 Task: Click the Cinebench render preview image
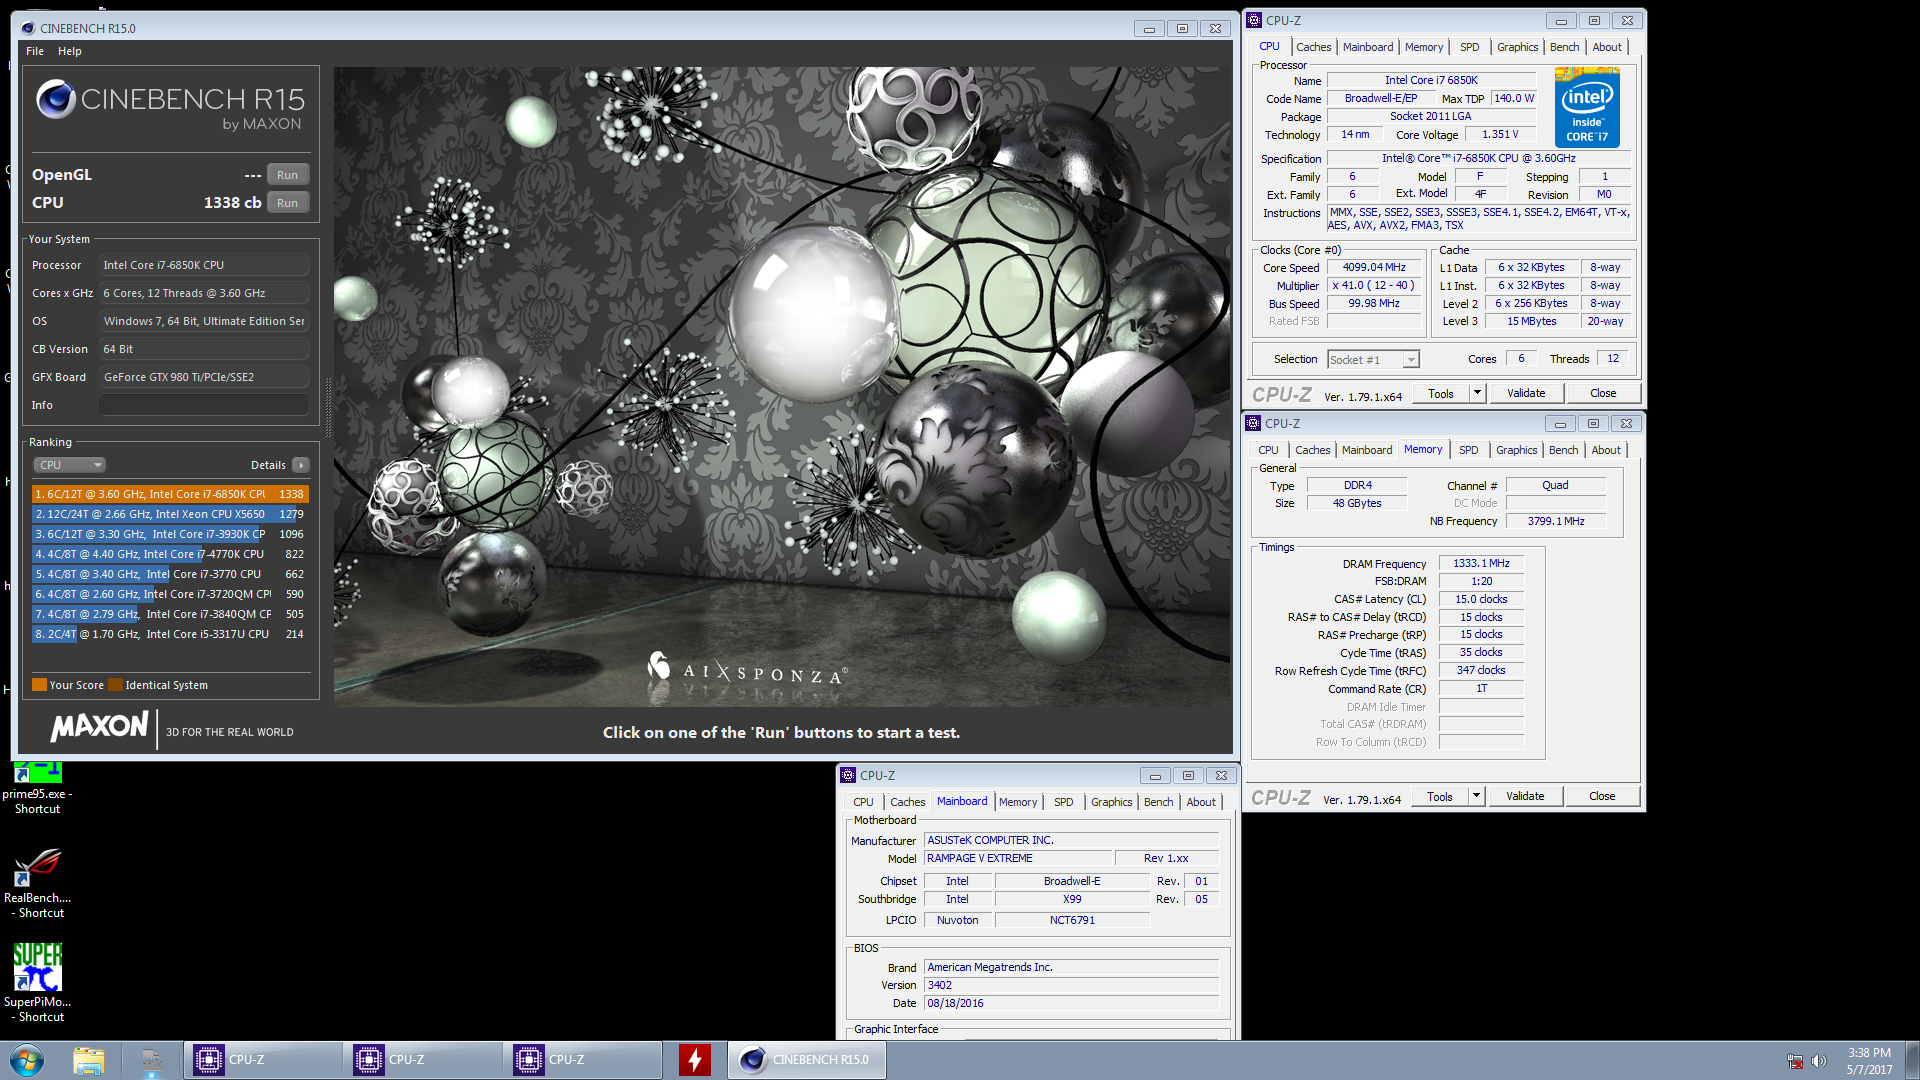[782, 387]
